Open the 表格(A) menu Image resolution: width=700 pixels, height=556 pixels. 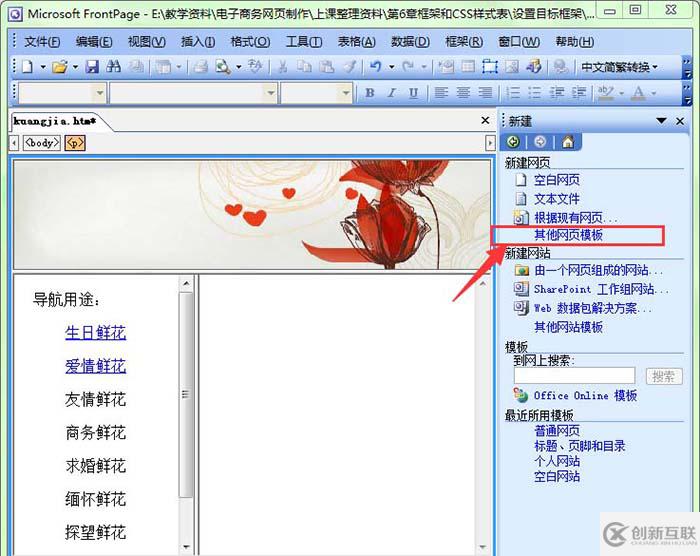[357, 42]
